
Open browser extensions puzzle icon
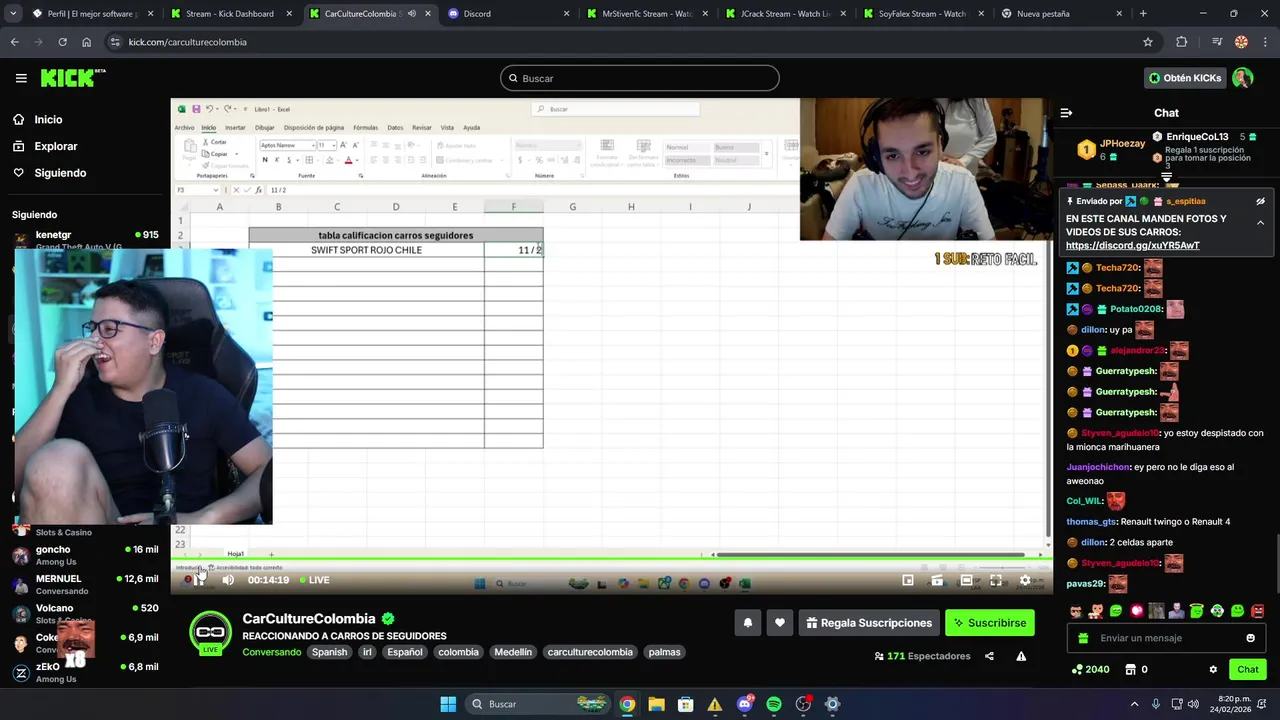(1182, 42)
